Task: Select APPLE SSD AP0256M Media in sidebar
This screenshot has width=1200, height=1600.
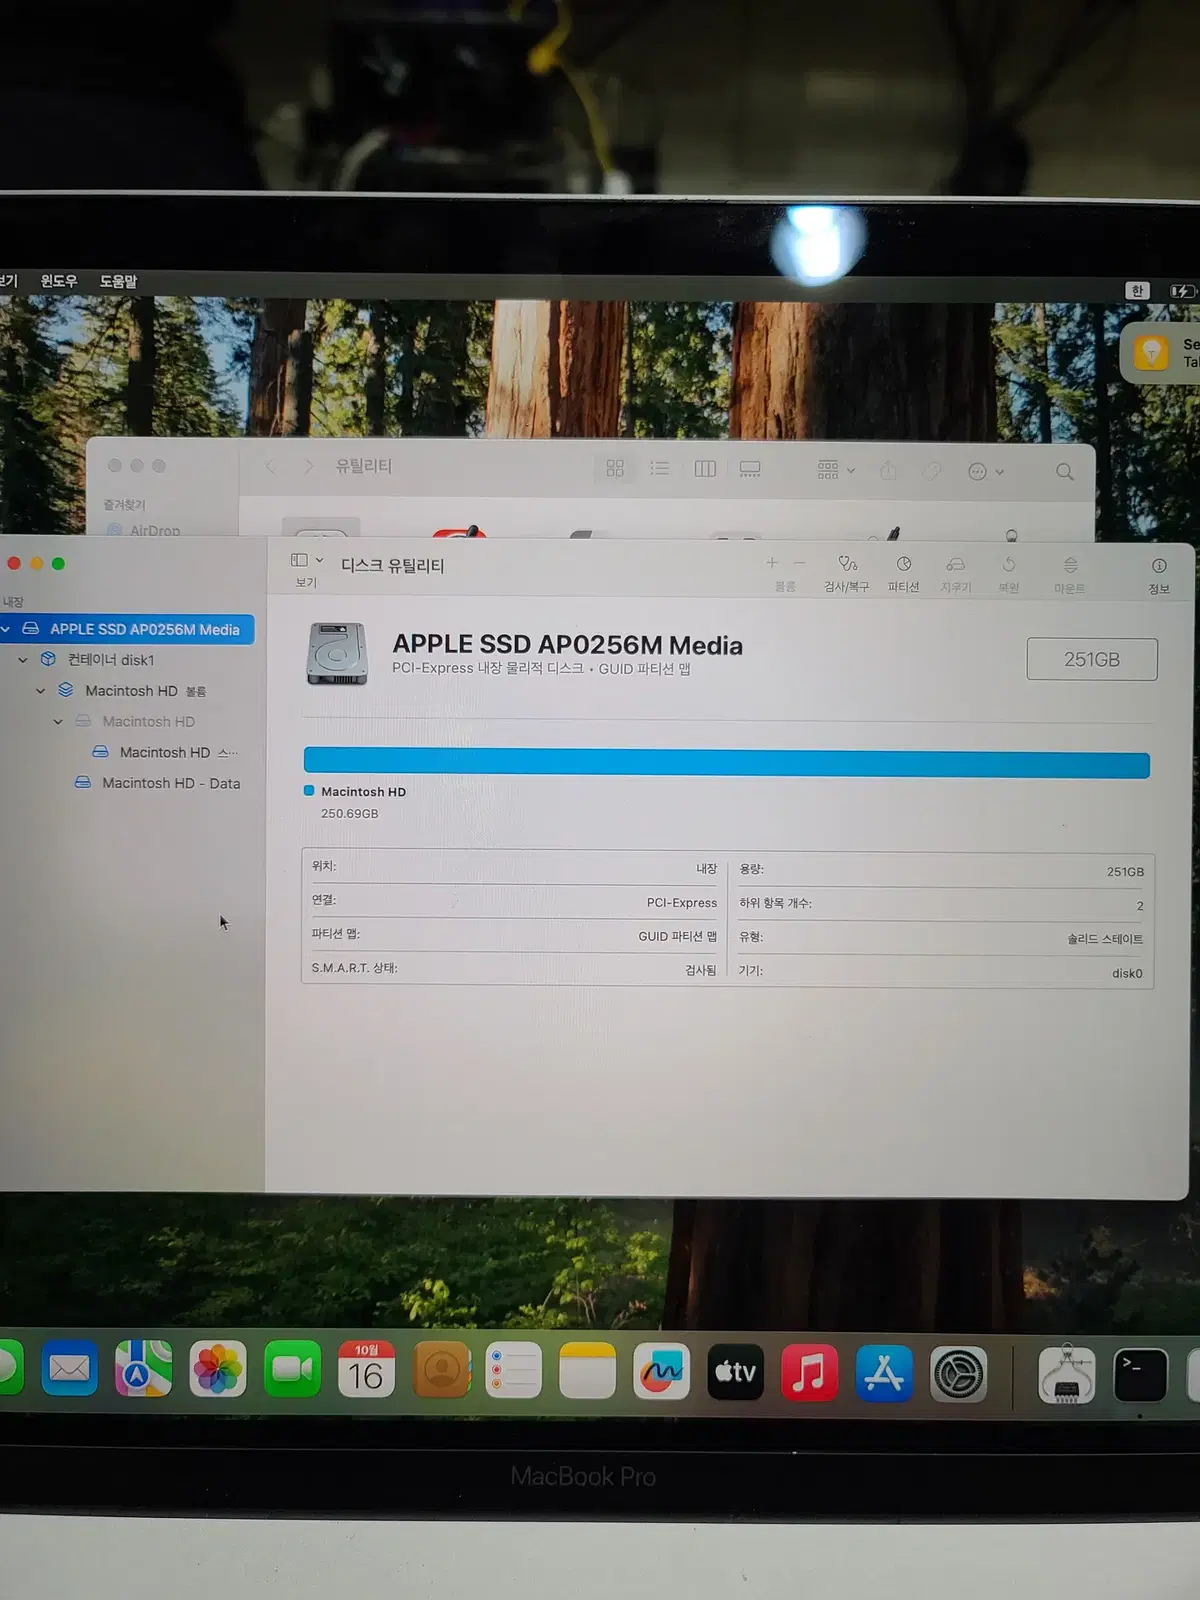Action: [x=127, y=629]
